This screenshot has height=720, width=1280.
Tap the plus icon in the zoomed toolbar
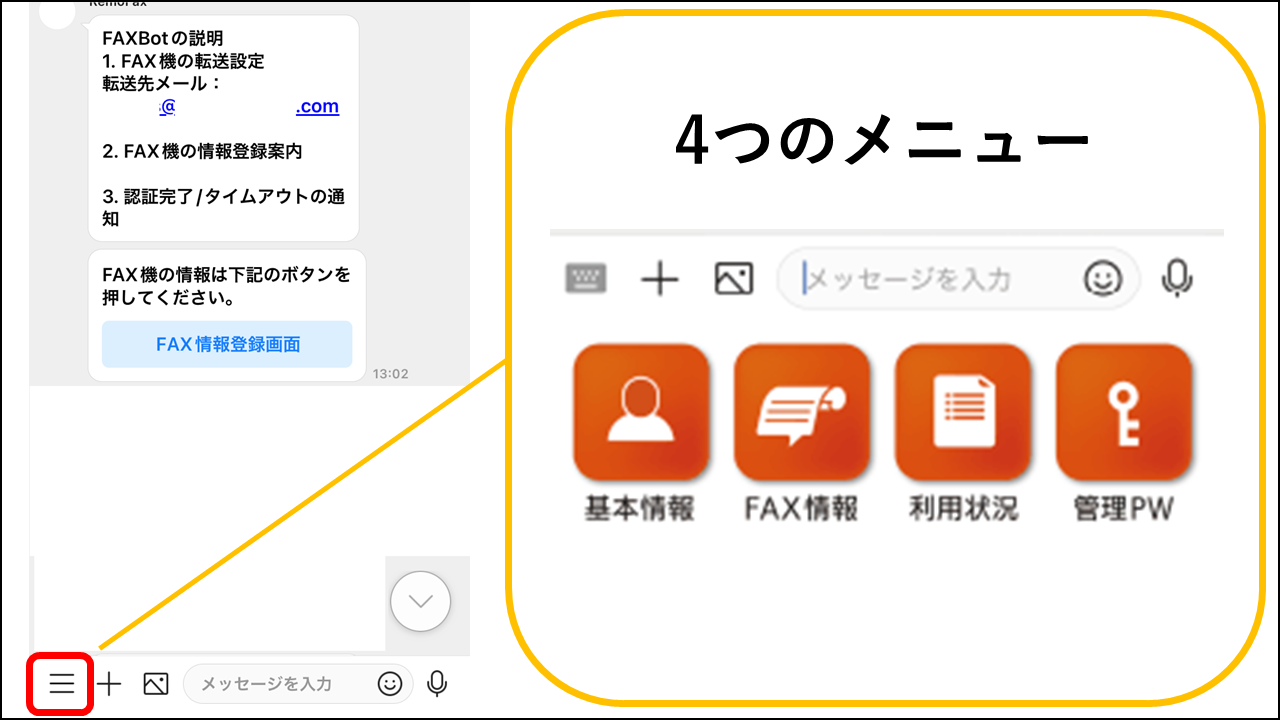tap(659, 279)
